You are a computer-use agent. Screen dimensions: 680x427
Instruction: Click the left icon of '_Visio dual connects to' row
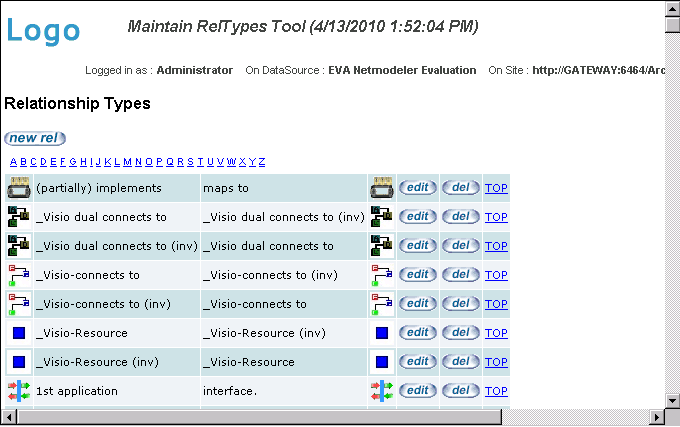click(x=18, y=217)
